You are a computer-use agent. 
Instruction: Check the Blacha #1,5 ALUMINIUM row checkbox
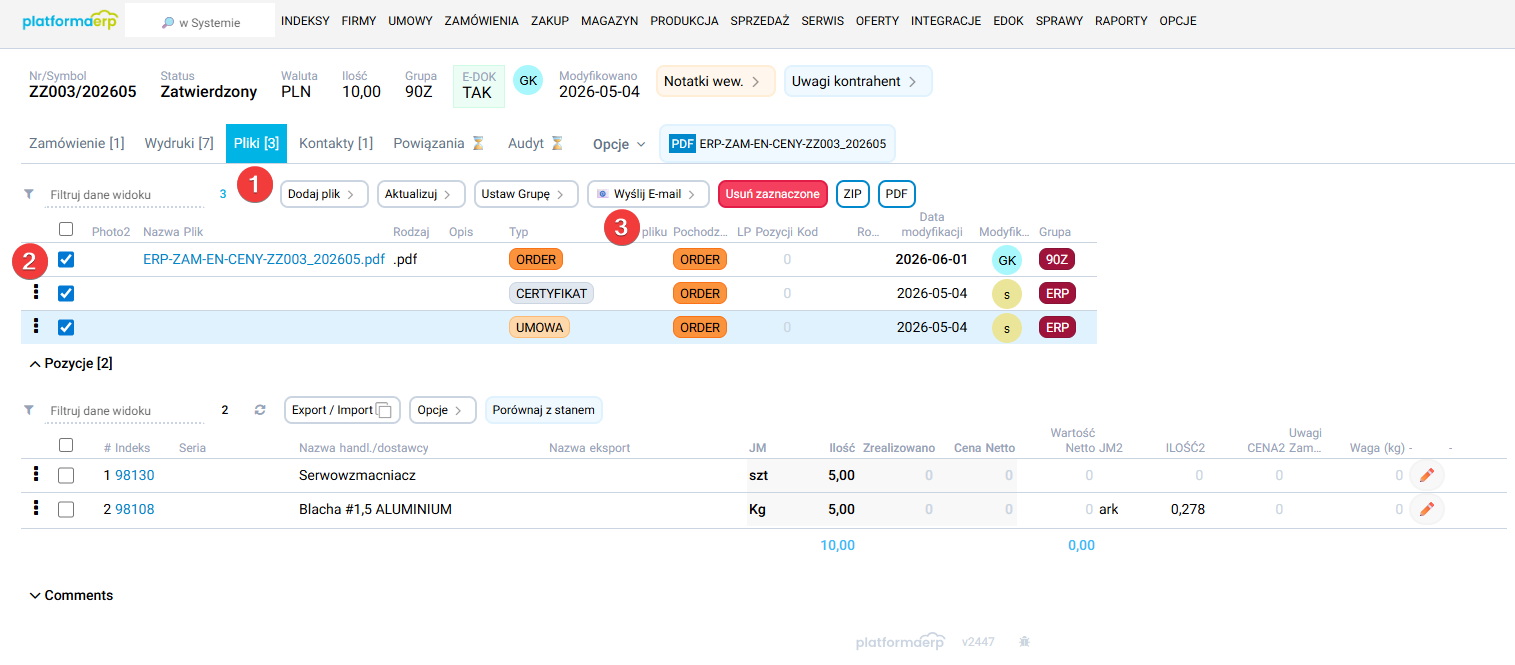click(66, 509)
